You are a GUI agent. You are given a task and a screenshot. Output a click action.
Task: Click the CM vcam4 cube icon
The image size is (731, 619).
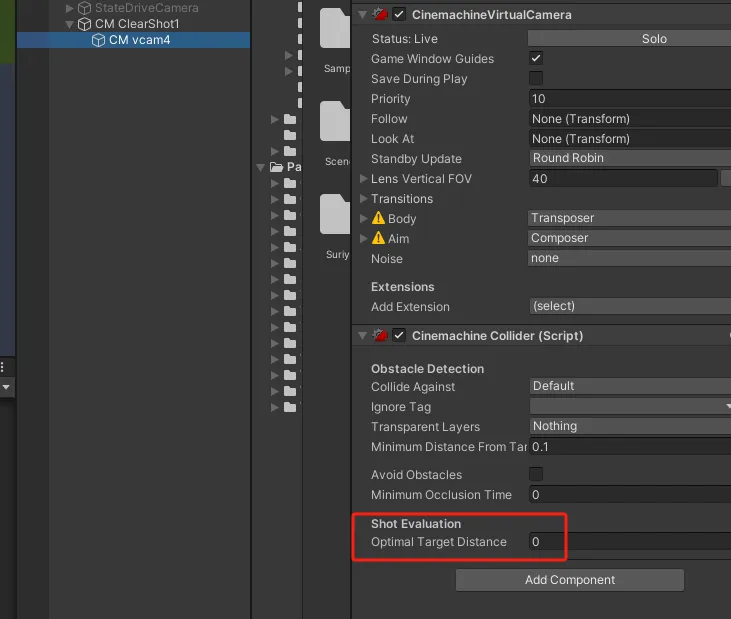98,40
